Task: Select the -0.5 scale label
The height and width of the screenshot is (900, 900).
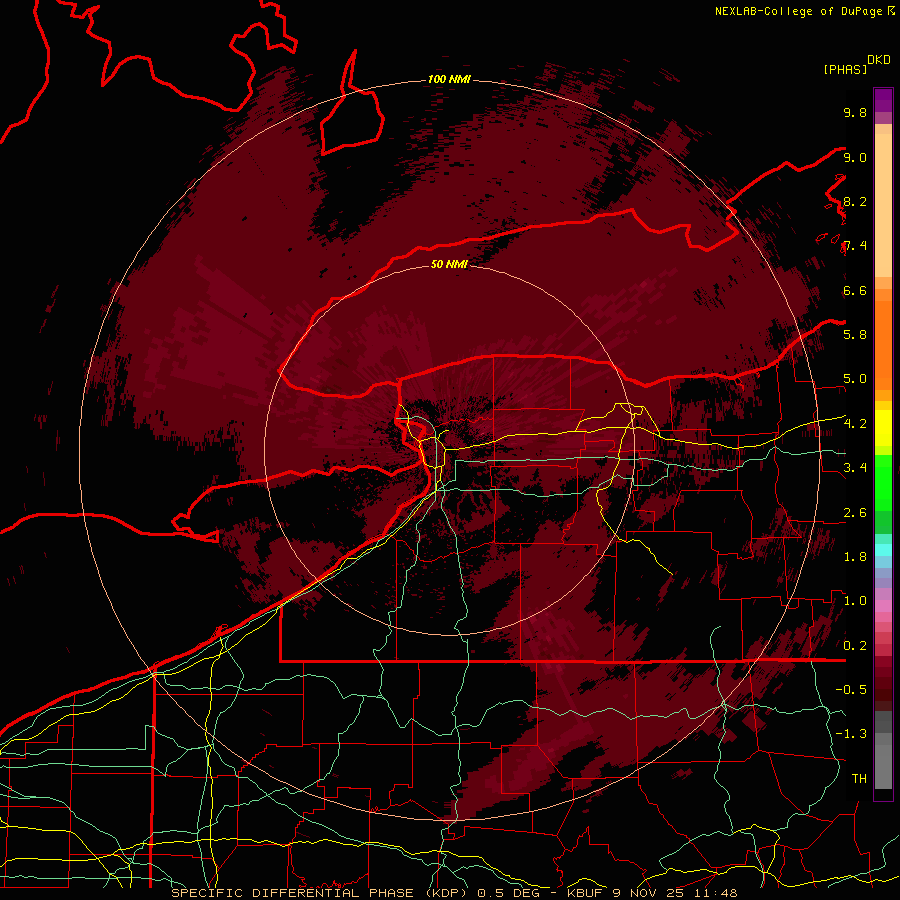Action: [x=851, y=689]
